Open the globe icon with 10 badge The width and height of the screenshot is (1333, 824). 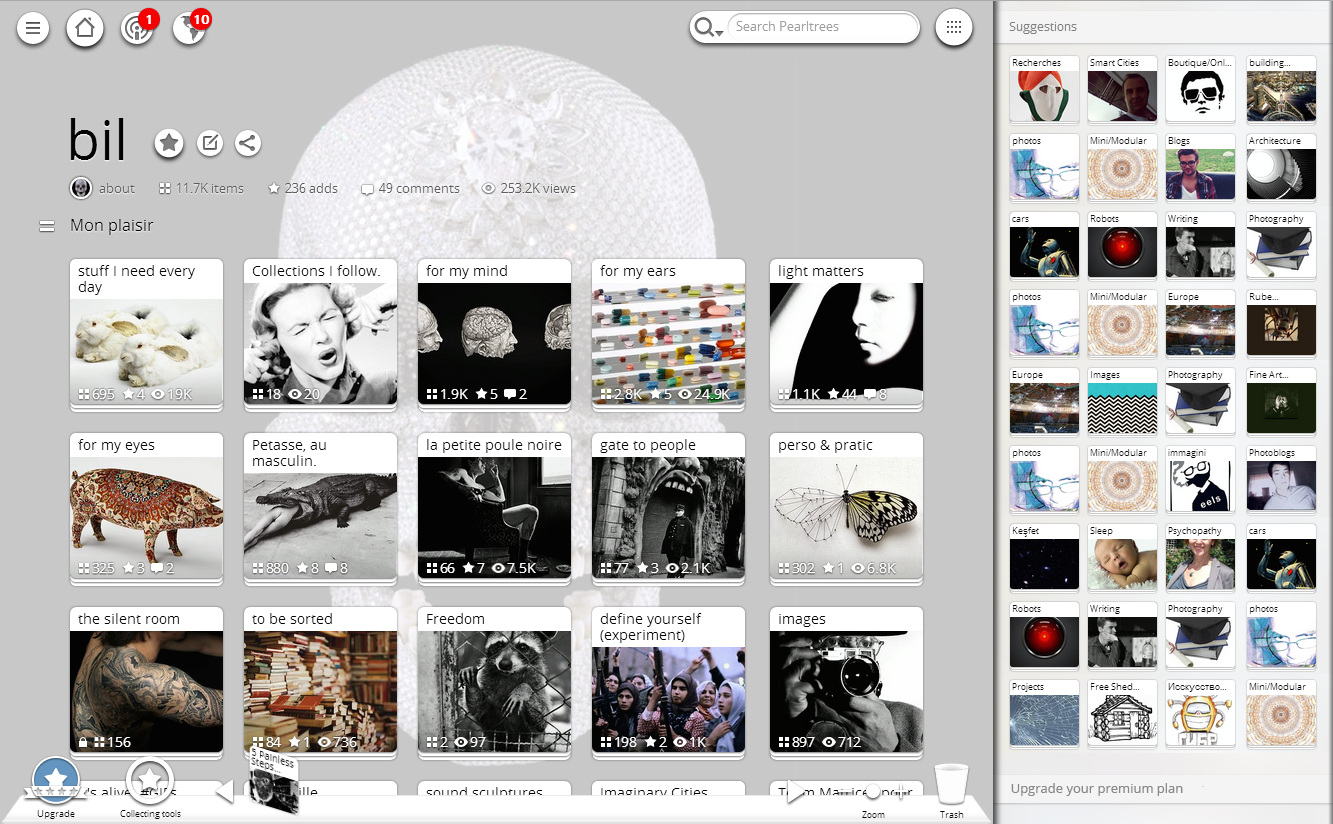point(189,28)
